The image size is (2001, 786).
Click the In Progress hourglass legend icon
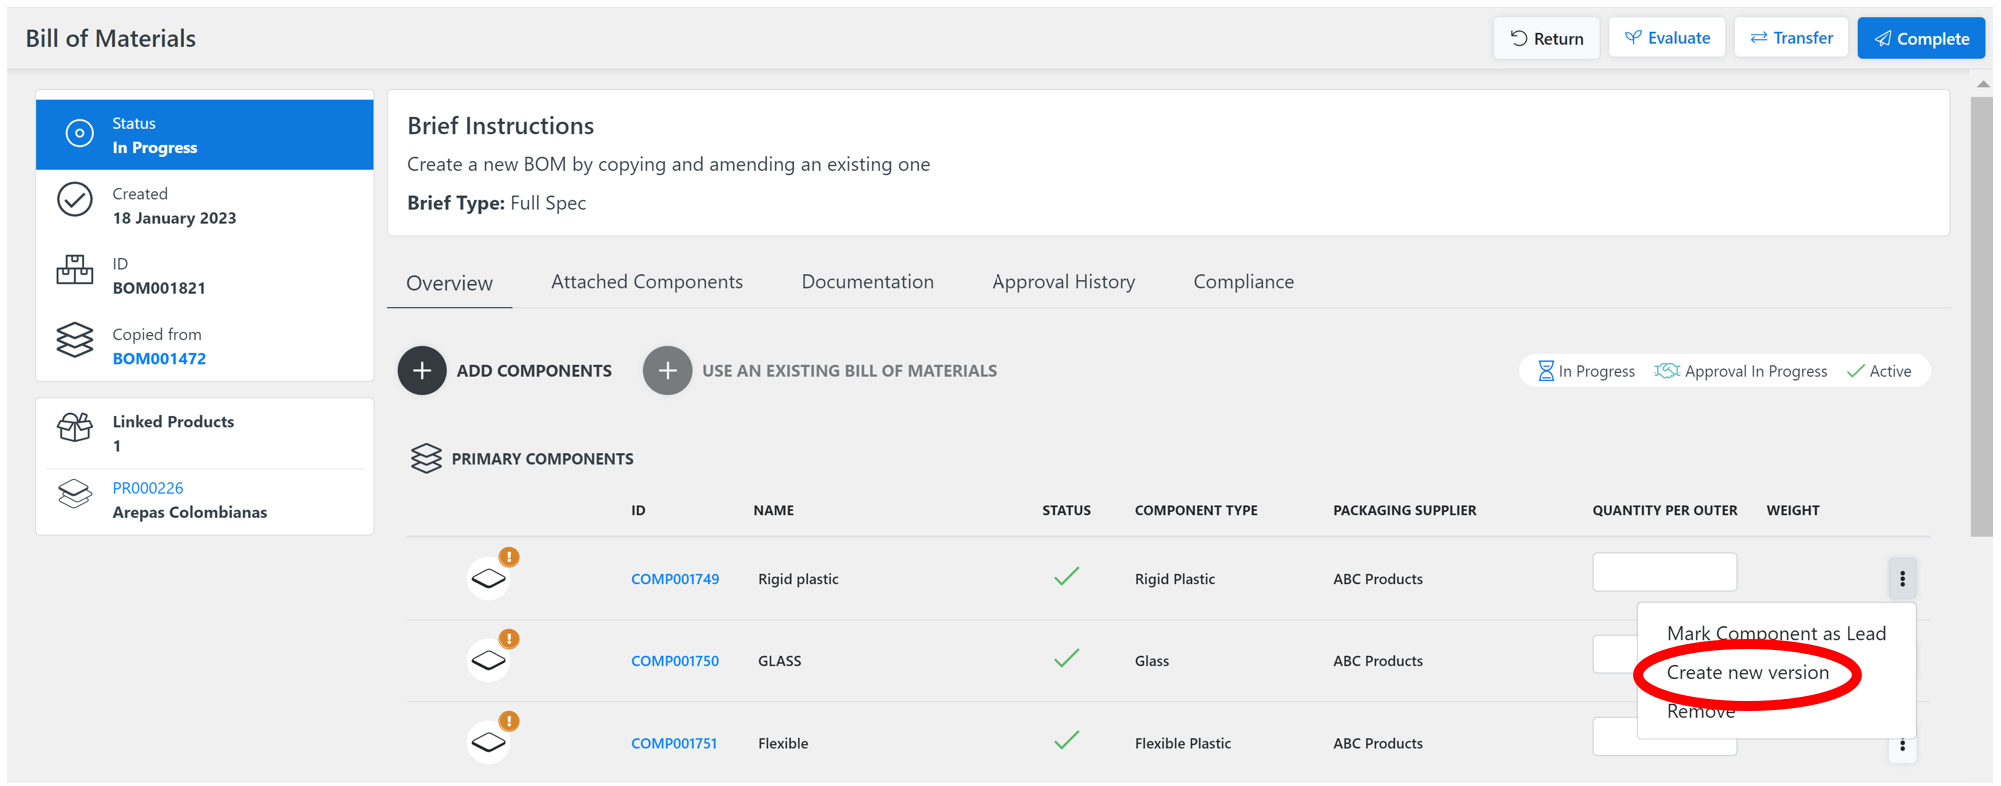[1546, 371]
